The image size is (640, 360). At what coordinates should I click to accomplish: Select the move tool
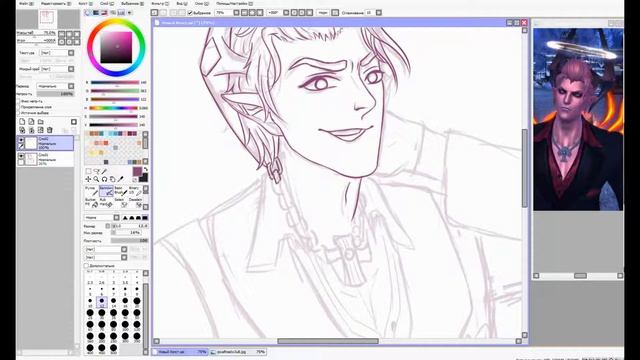coord(88,179)
